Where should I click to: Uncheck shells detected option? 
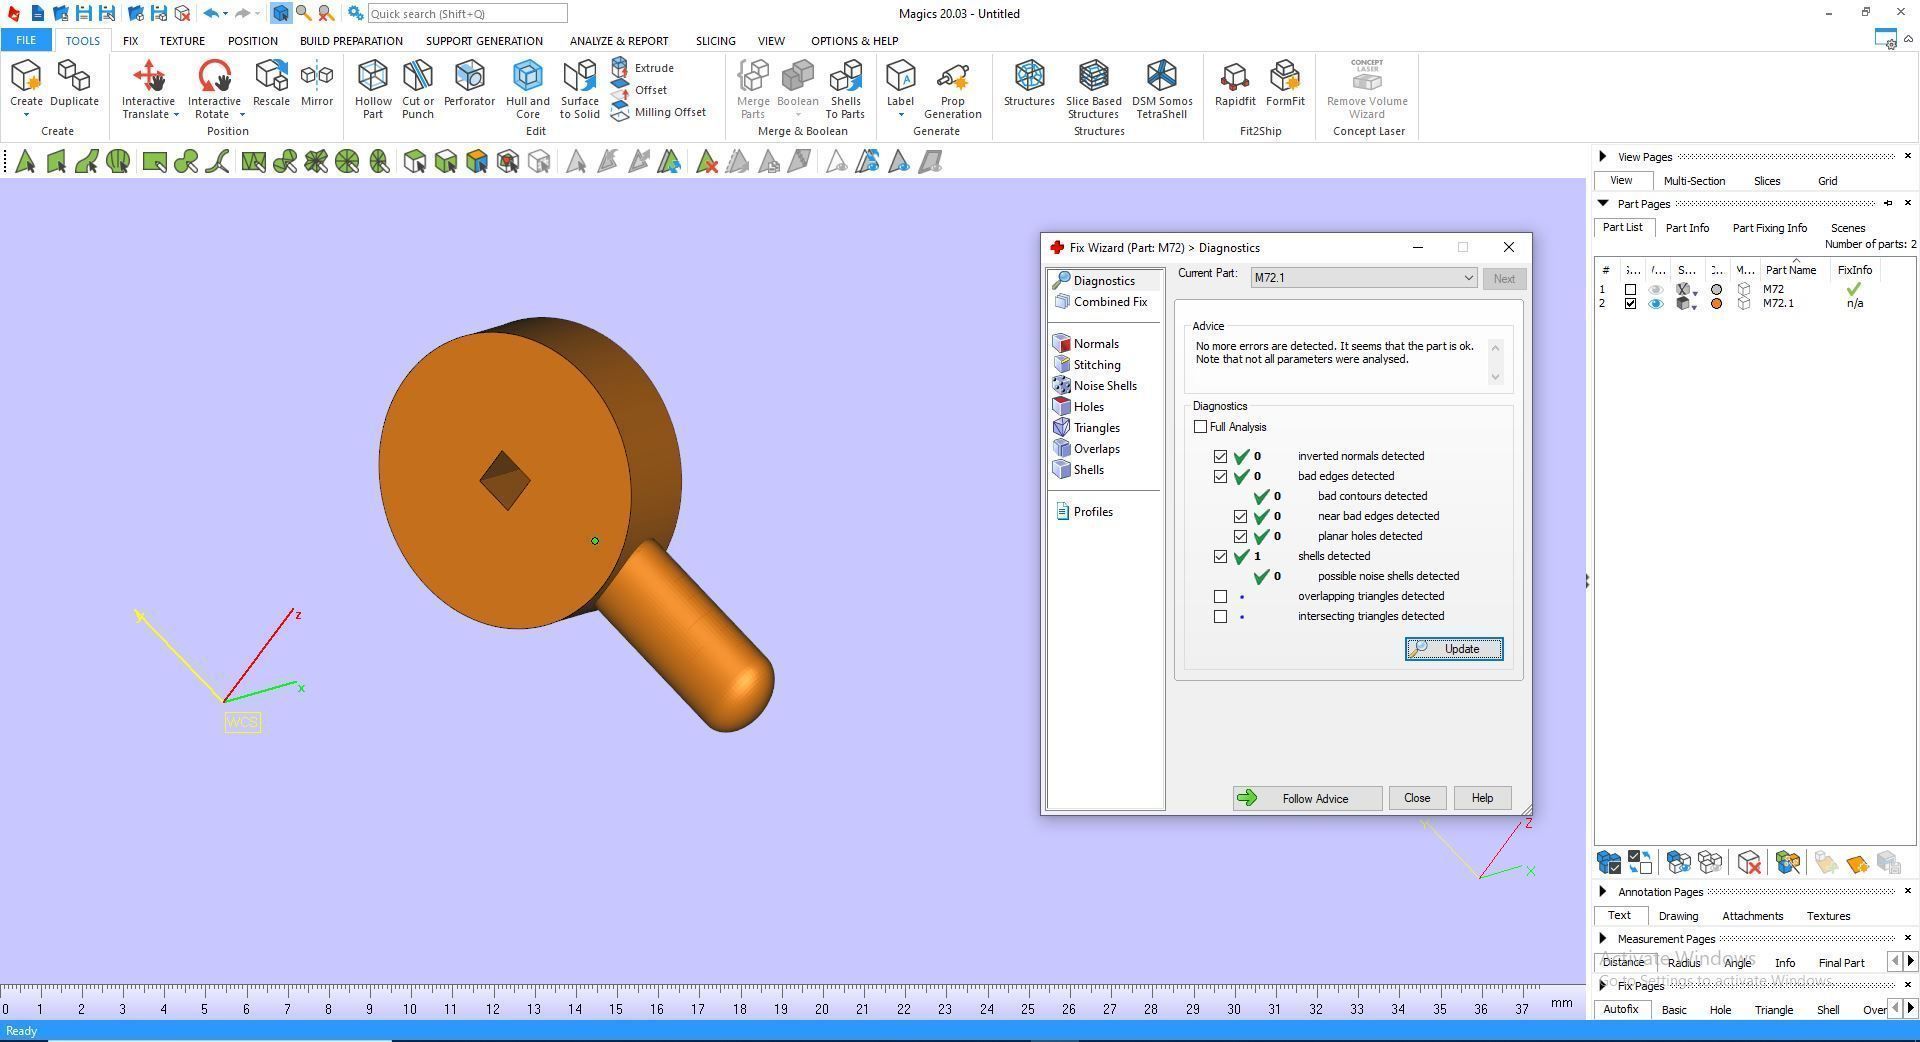point(1220,556)
